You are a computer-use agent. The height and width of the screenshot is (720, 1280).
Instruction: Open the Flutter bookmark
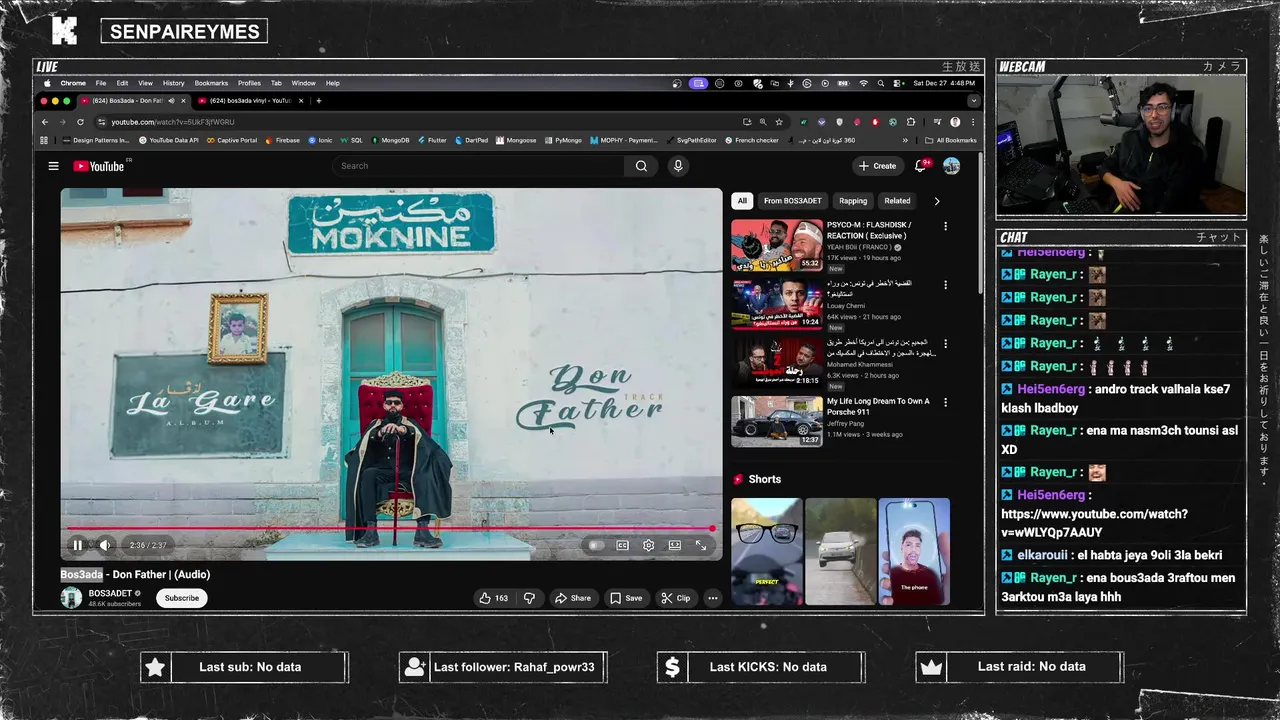point(431,140)
